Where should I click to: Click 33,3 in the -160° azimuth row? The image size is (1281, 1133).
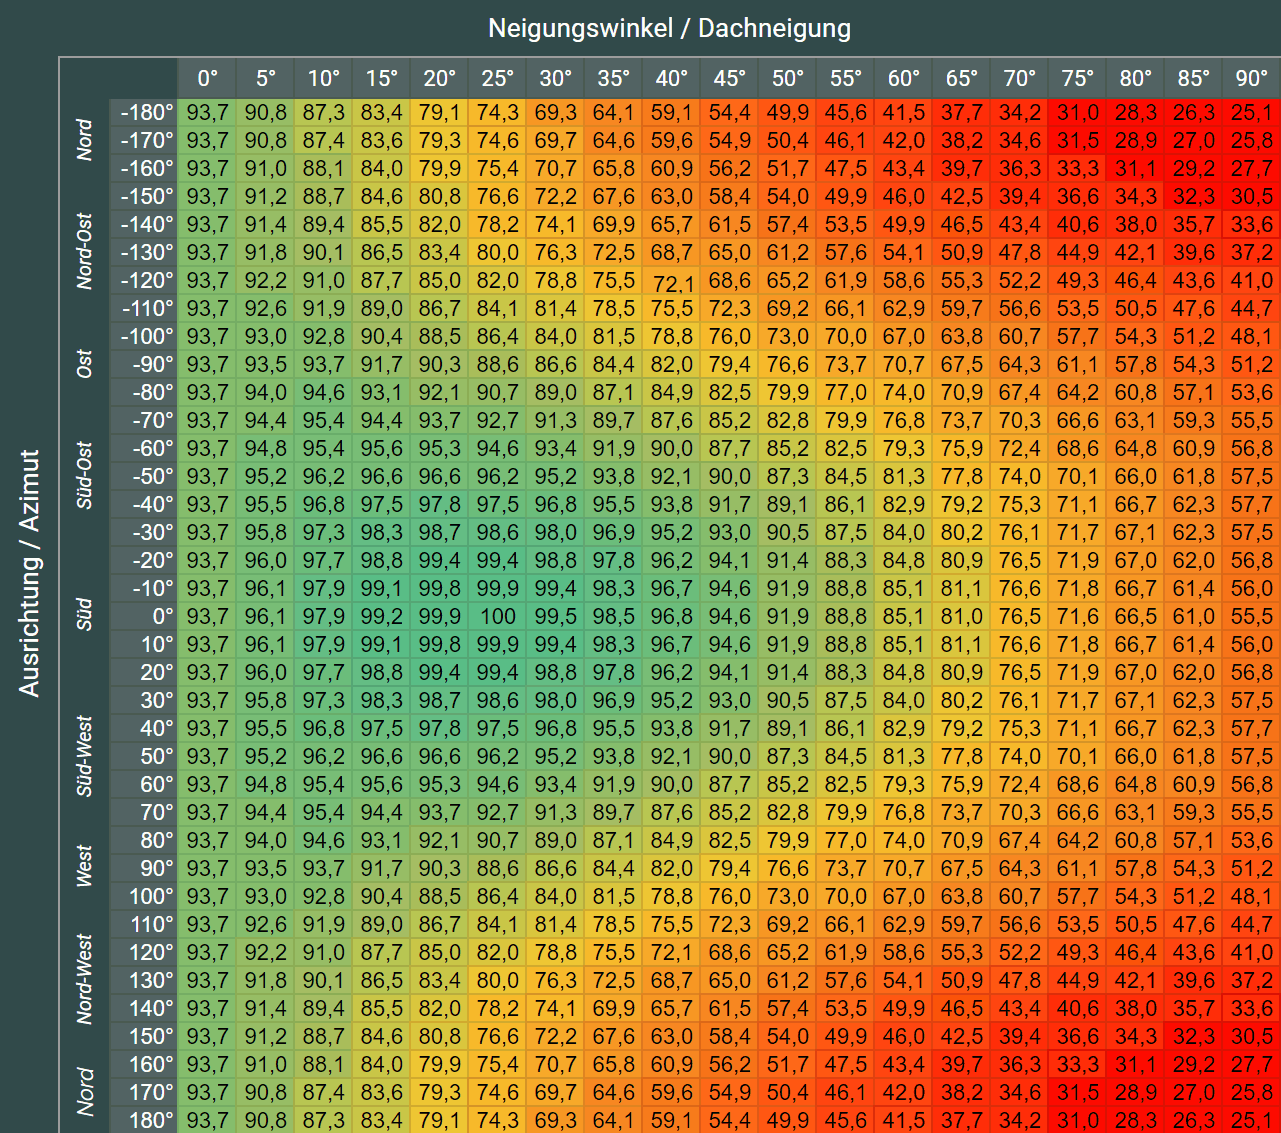(1078, 169)
